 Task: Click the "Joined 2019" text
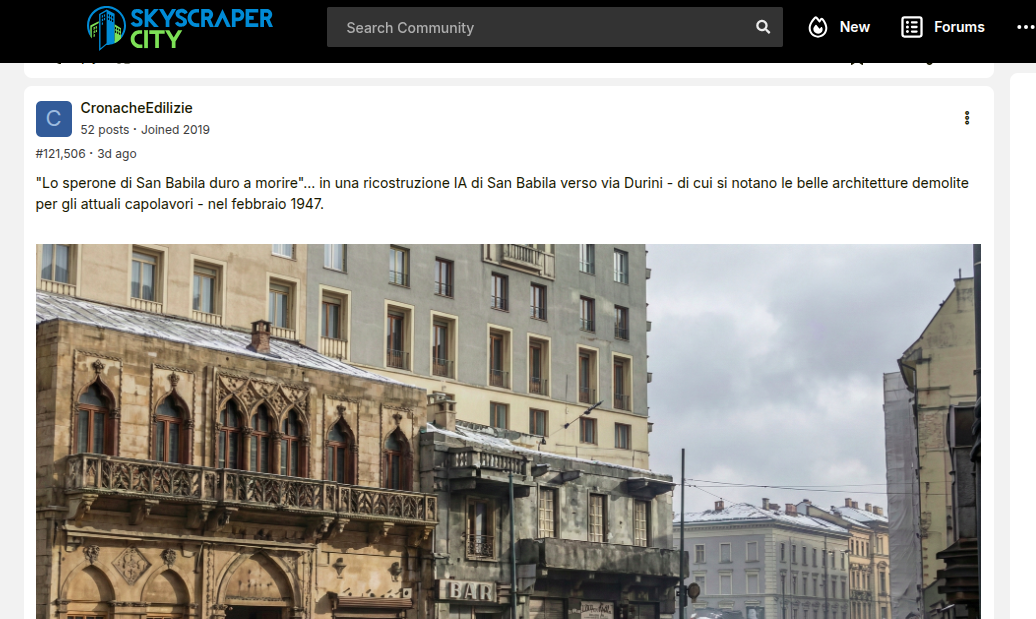(x=175, y=130)
